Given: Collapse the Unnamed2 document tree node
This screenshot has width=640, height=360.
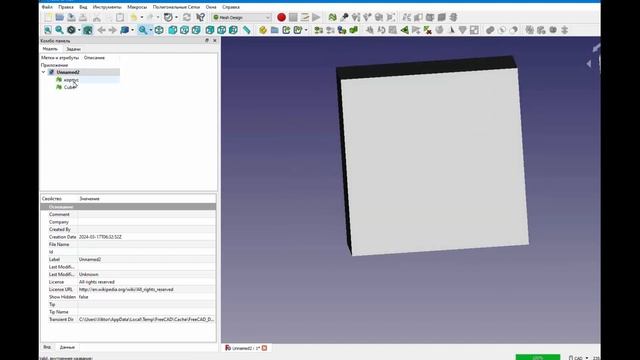Looking at the screenshot, I should (44, 72).
